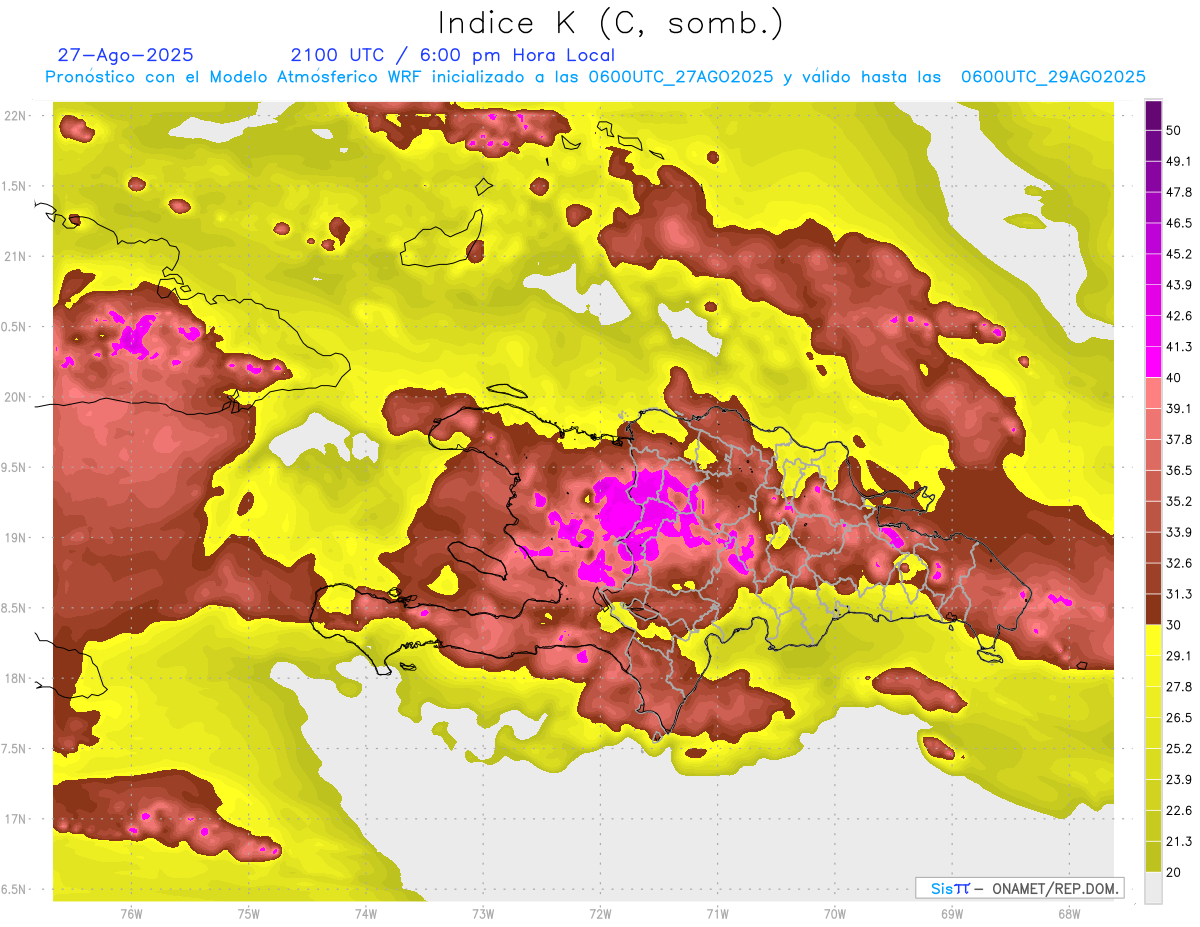Click the colorbar label "41.3"
The image size is (1200, 927).
pyautogui.click(x=1179, y=347)
